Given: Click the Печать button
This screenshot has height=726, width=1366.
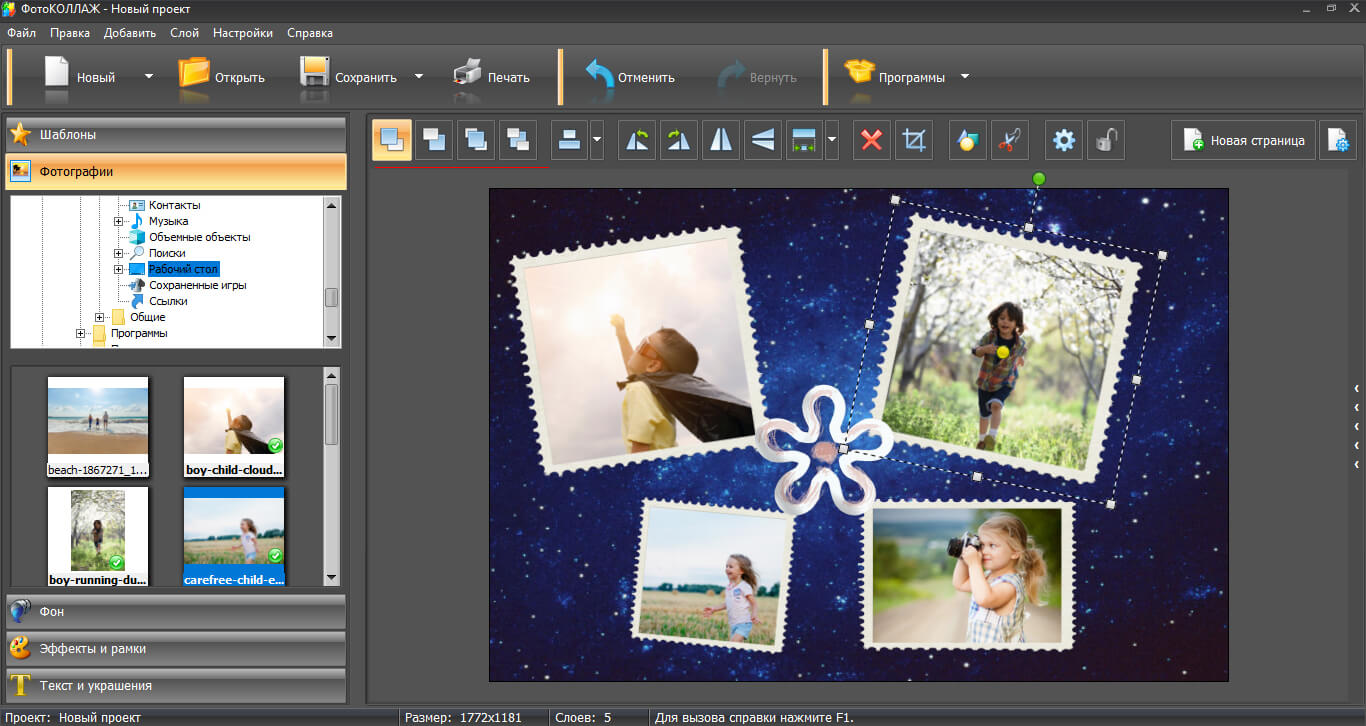Looking at the screenshot, I should point(492,77).
